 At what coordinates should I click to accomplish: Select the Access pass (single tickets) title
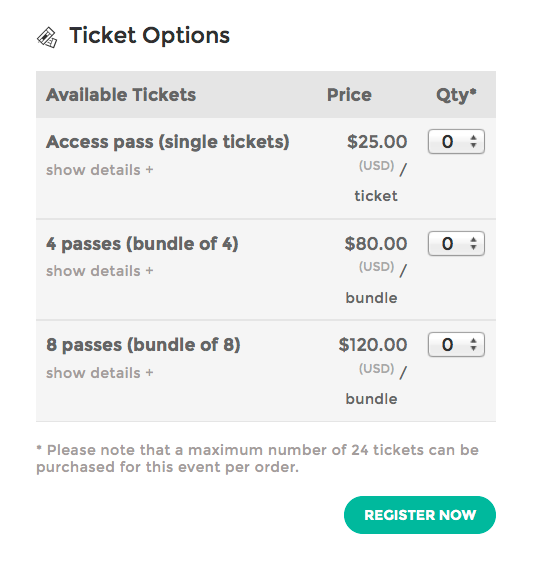(168, 142)
